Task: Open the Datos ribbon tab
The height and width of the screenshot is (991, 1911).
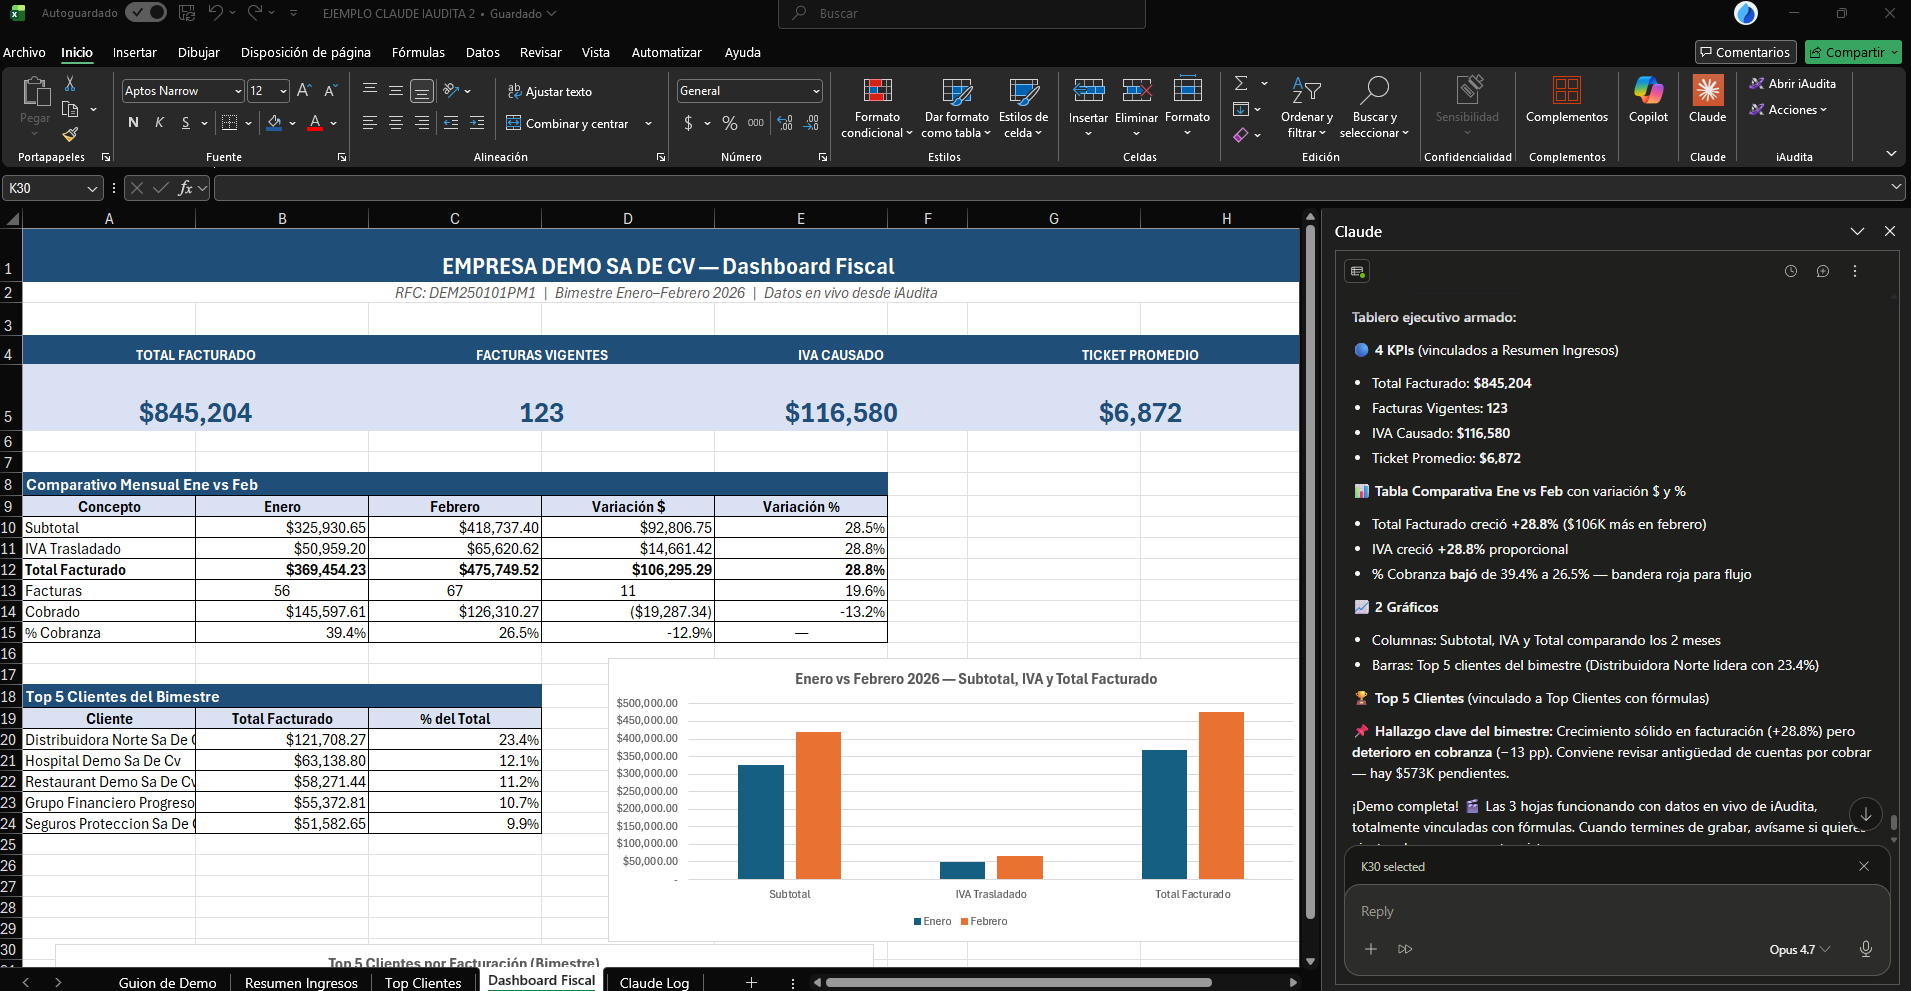Action: tap(483, 52)
